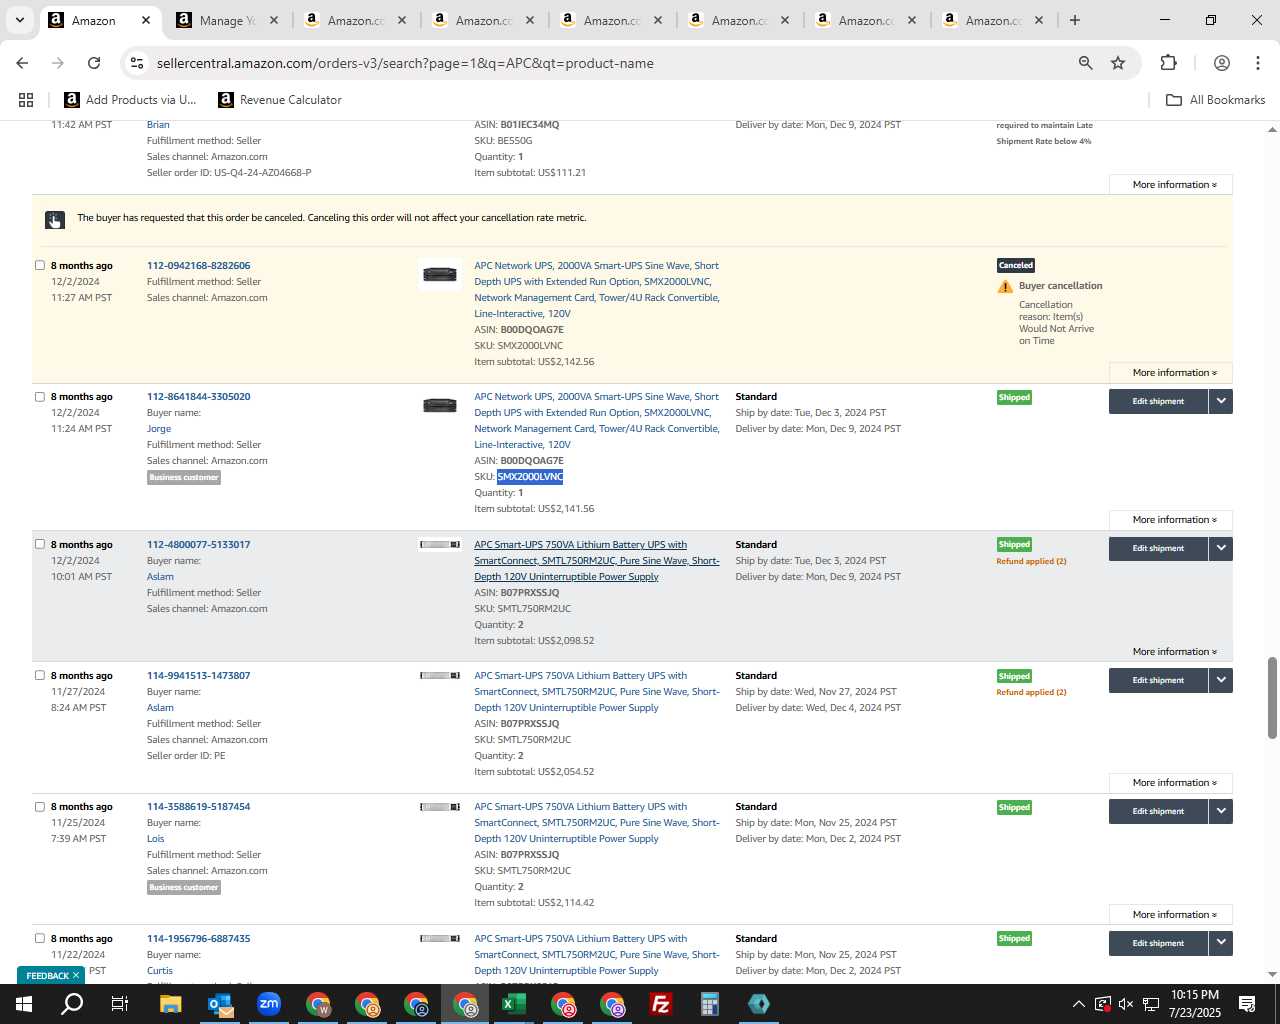The height and width of the screenshot is (1024, 1280).
Task: Open the tab search dropdown arrow
Action: click(19, 20)
